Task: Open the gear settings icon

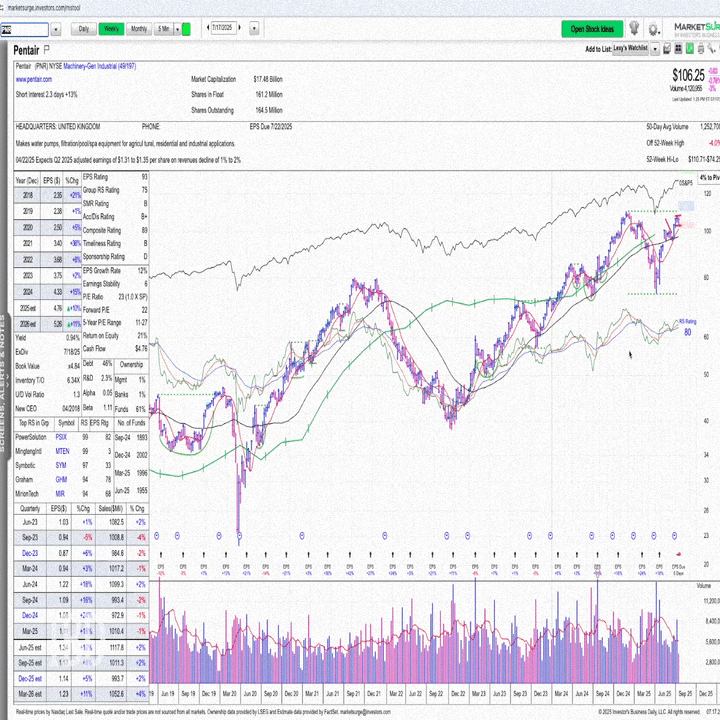Action: click(x=653, y=29)
